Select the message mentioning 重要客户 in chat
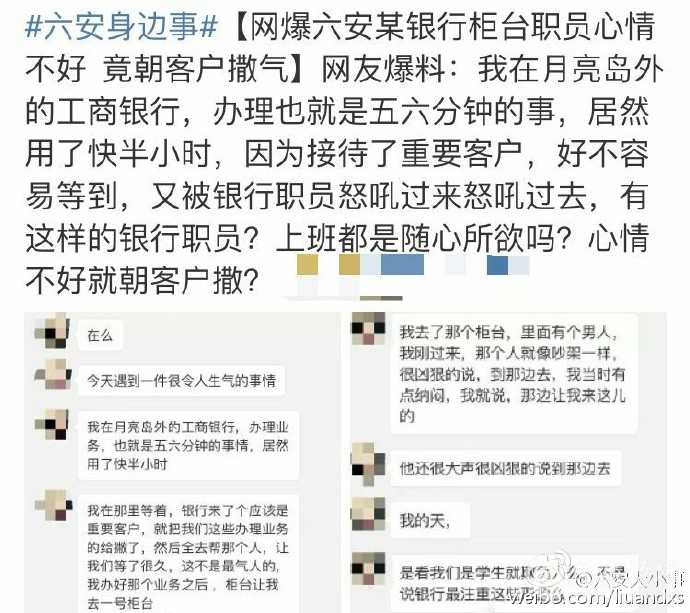This screenshot has height=613, width=690. (188, 554)
